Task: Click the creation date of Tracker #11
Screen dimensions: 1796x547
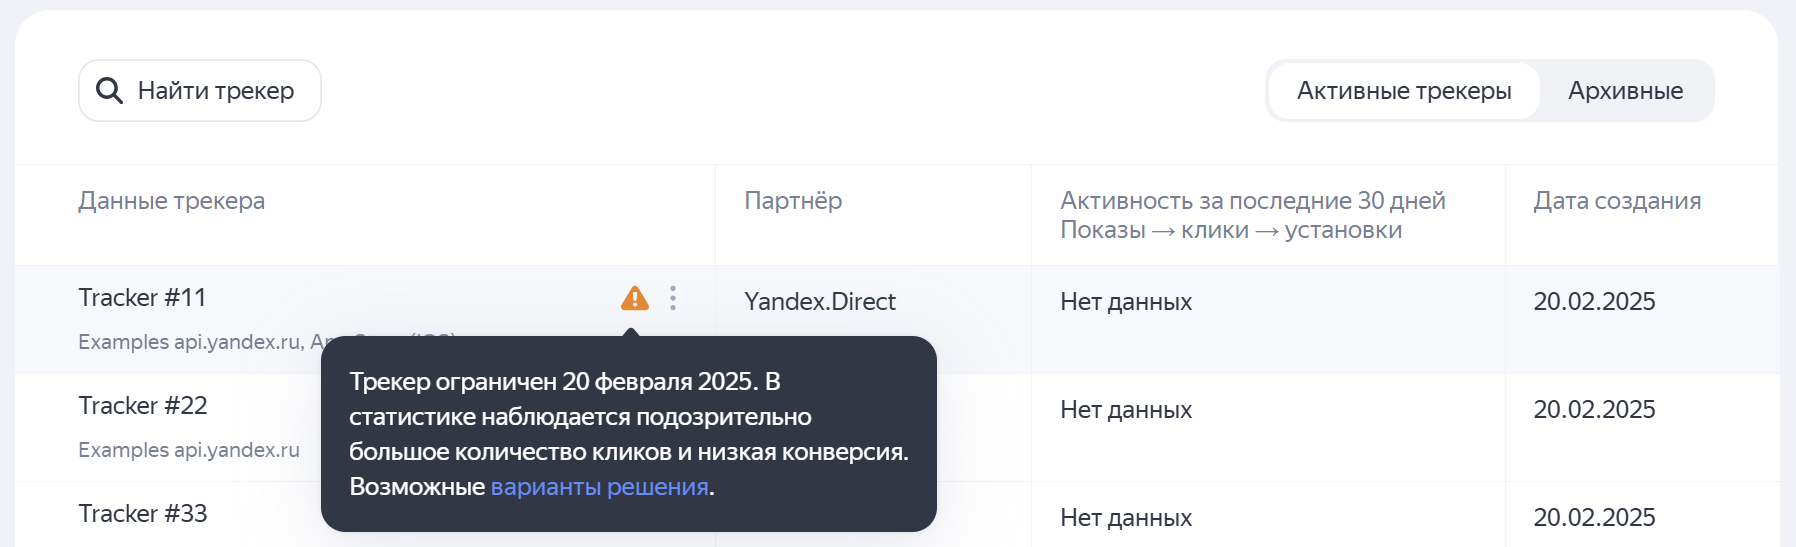Action: point(1594,302)
